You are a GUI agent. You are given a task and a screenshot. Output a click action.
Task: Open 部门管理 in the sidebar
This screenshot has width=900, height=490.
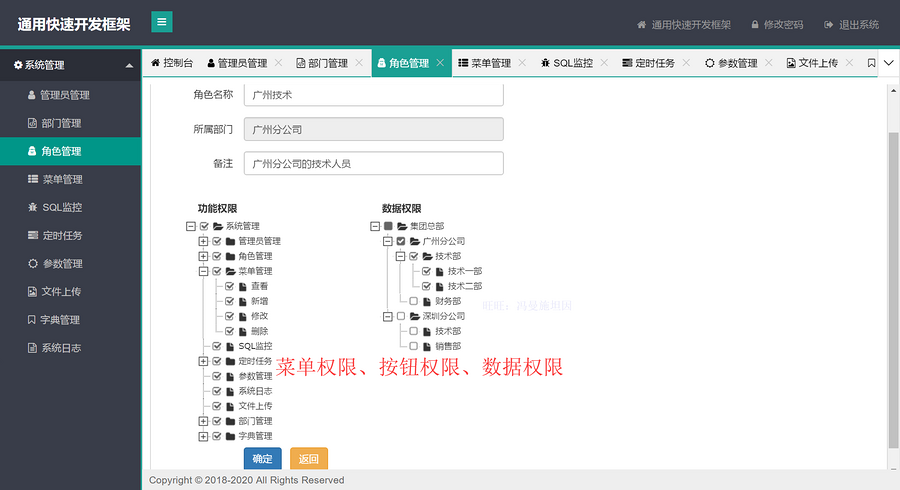(x=70, y=123)
